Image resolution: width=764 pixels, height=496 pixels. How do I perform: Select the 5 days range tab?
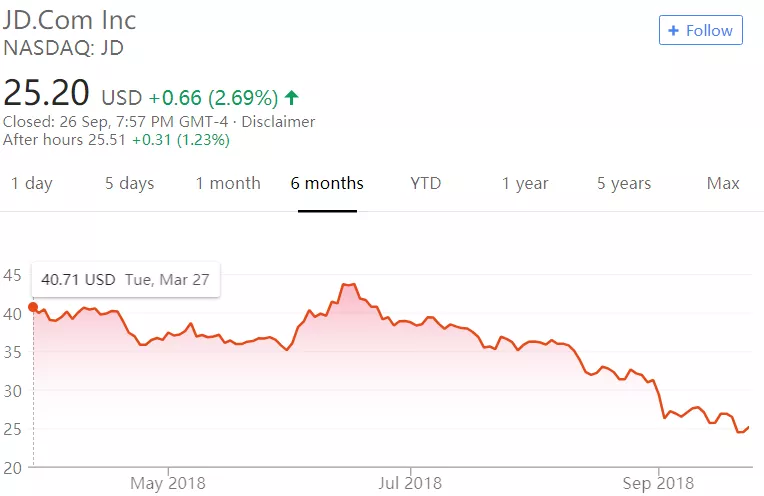(130, 184)
